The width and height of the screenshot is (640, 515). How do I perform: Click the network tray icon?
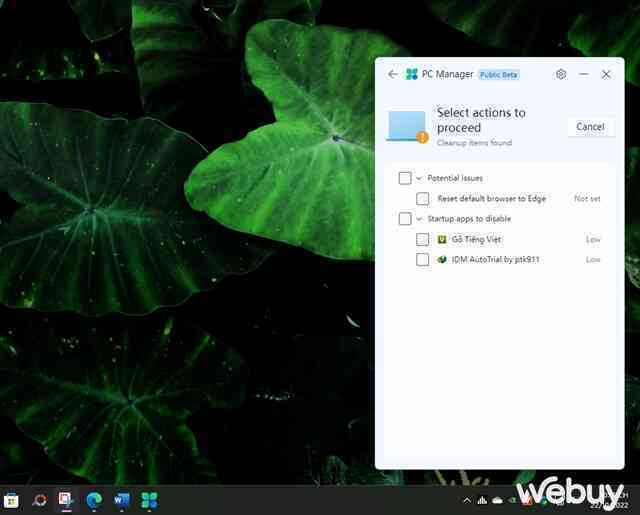[482, 500]
